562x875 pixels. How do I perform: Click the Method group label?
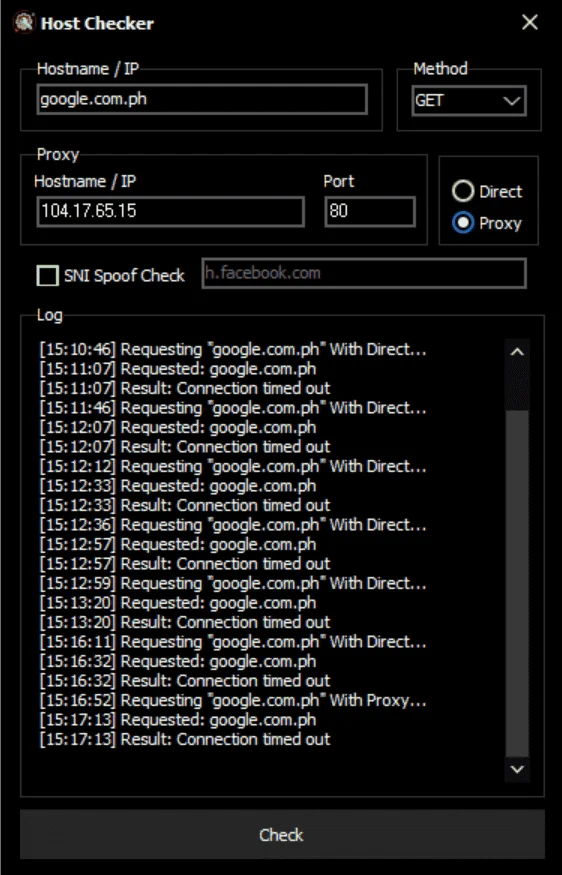pos(440,69)
